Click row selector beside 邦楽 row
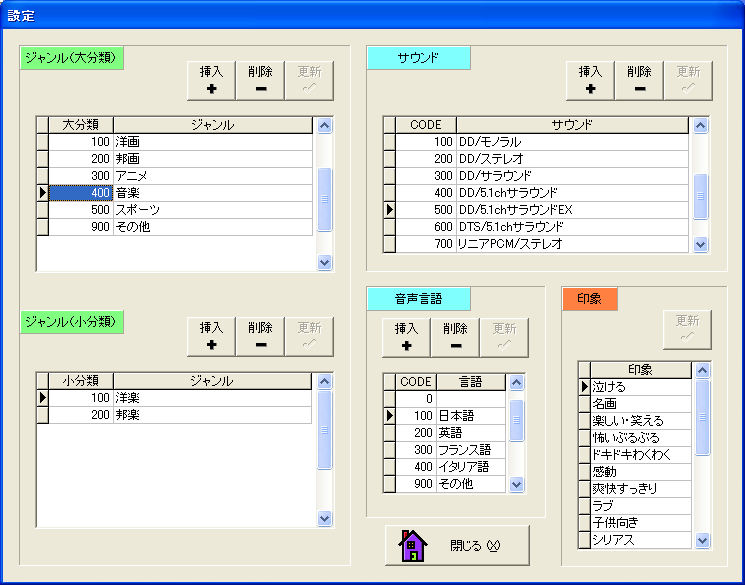The height and width of the screenshot is (585, 745). pyautogui.click(x=43, y=415)
